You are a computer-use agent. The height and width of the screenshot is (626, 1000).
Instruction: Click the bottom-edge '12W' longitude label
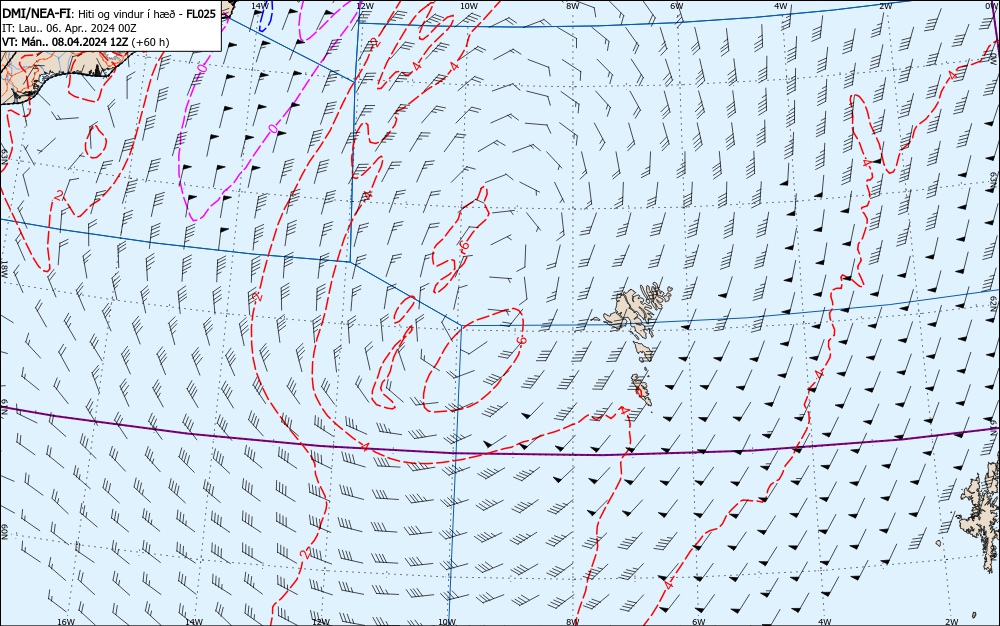point(321,622)
